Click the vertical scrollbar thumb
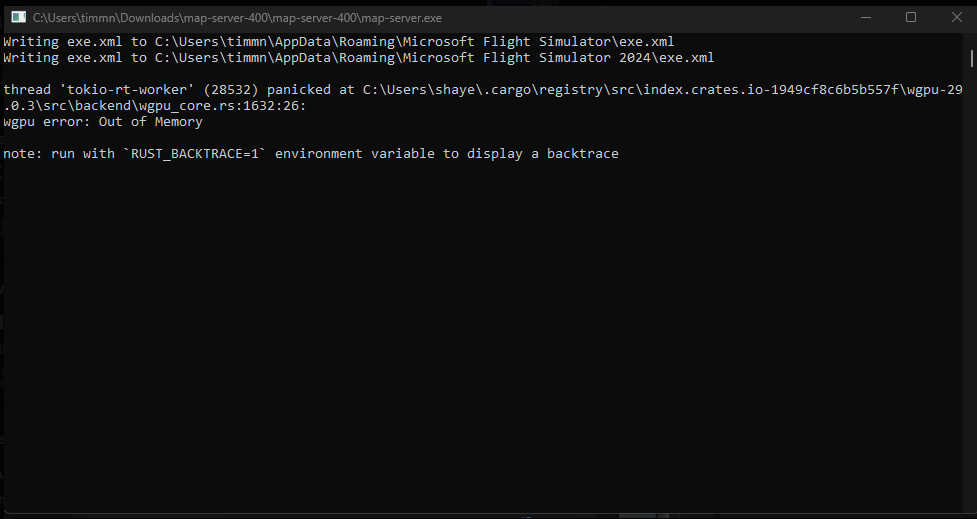 [x=971, y=57]
